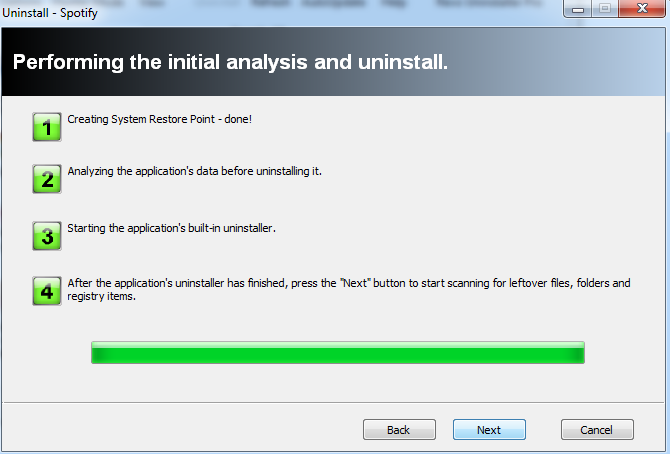
Task: Click the 'Performing the initial analysis' heading
Action: pyautogui.click(x=230, y=62)
